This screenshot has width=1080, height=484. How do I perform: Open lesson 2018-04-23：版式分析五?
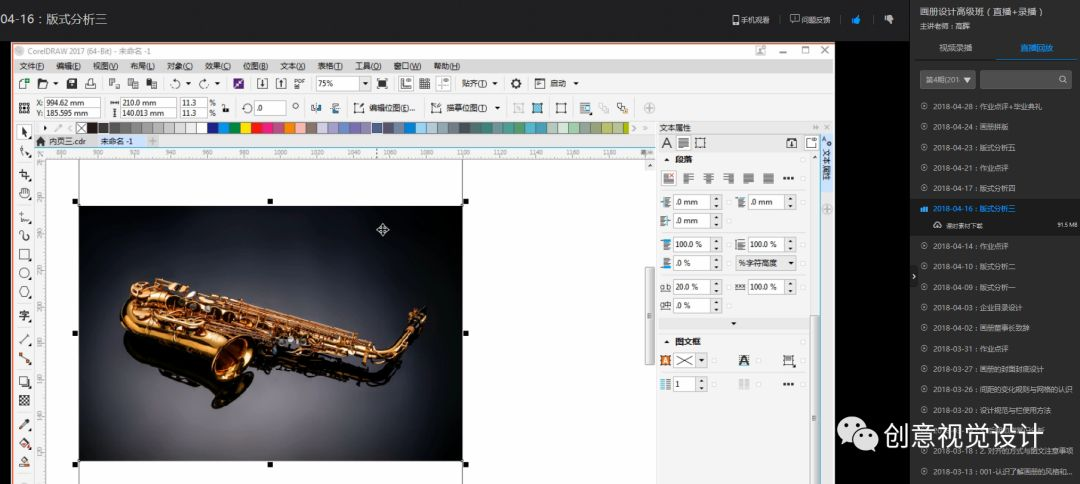coord(974,147)
